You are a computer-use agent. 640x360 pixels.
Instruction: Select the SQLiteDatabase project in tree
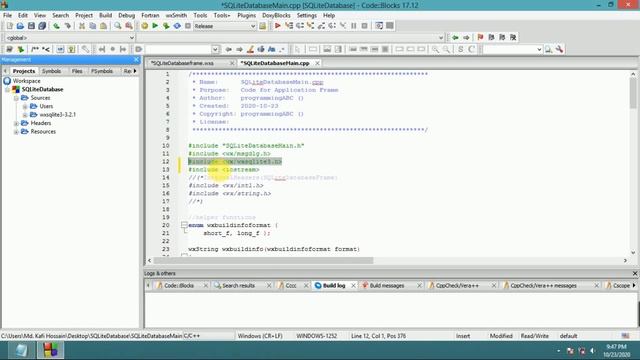42,89
